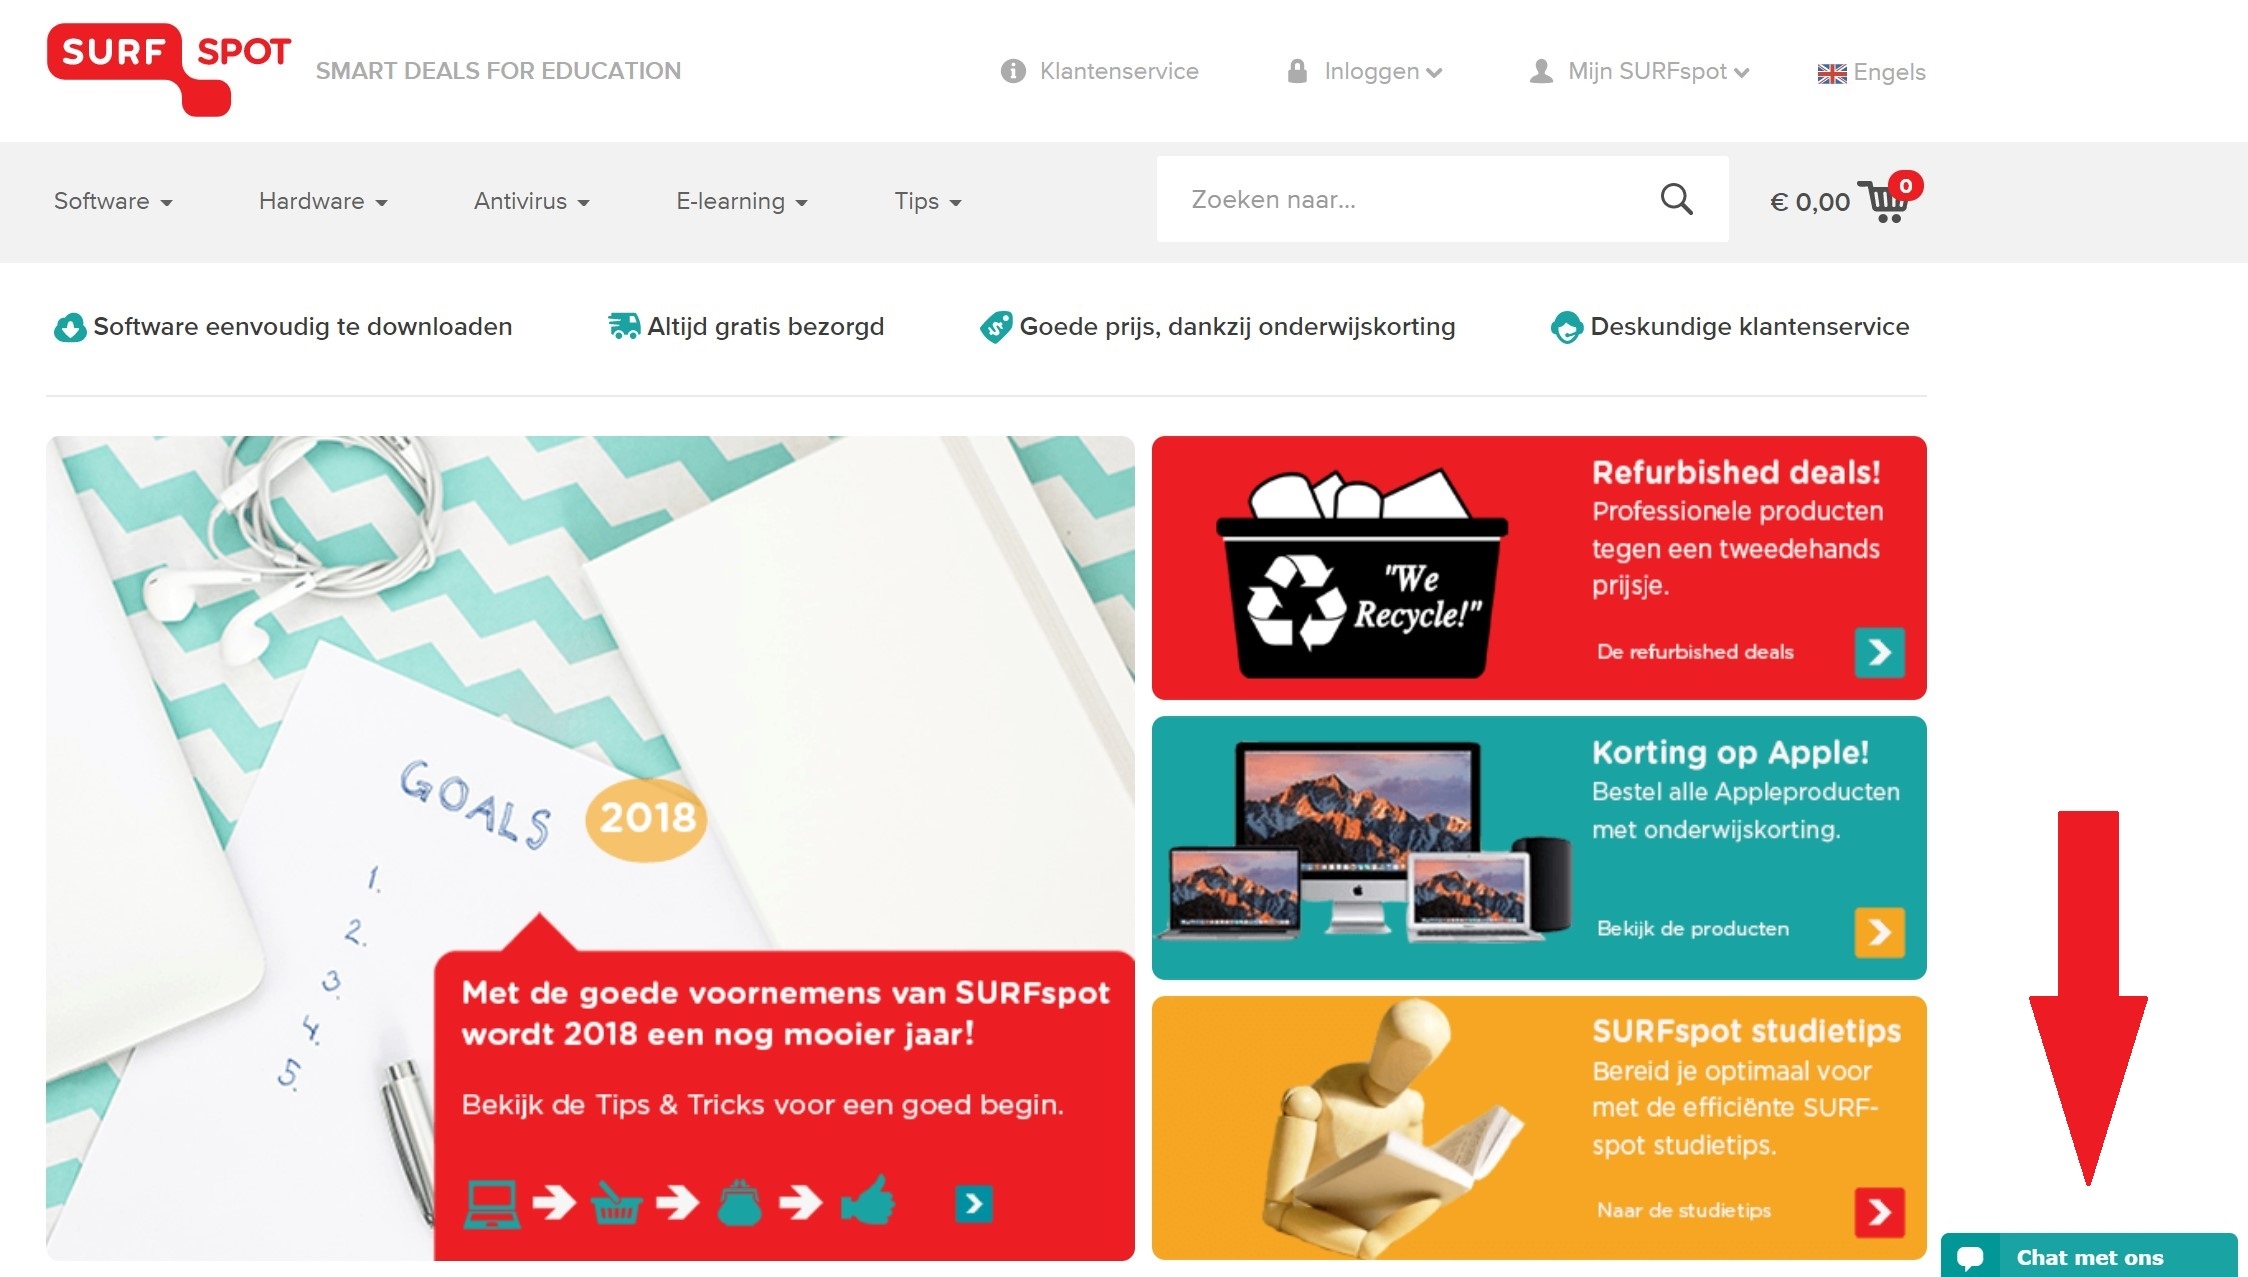Click the chat bubble icon
The height and width of the screenshot is (1277, 2248).
(1970, 1257)
